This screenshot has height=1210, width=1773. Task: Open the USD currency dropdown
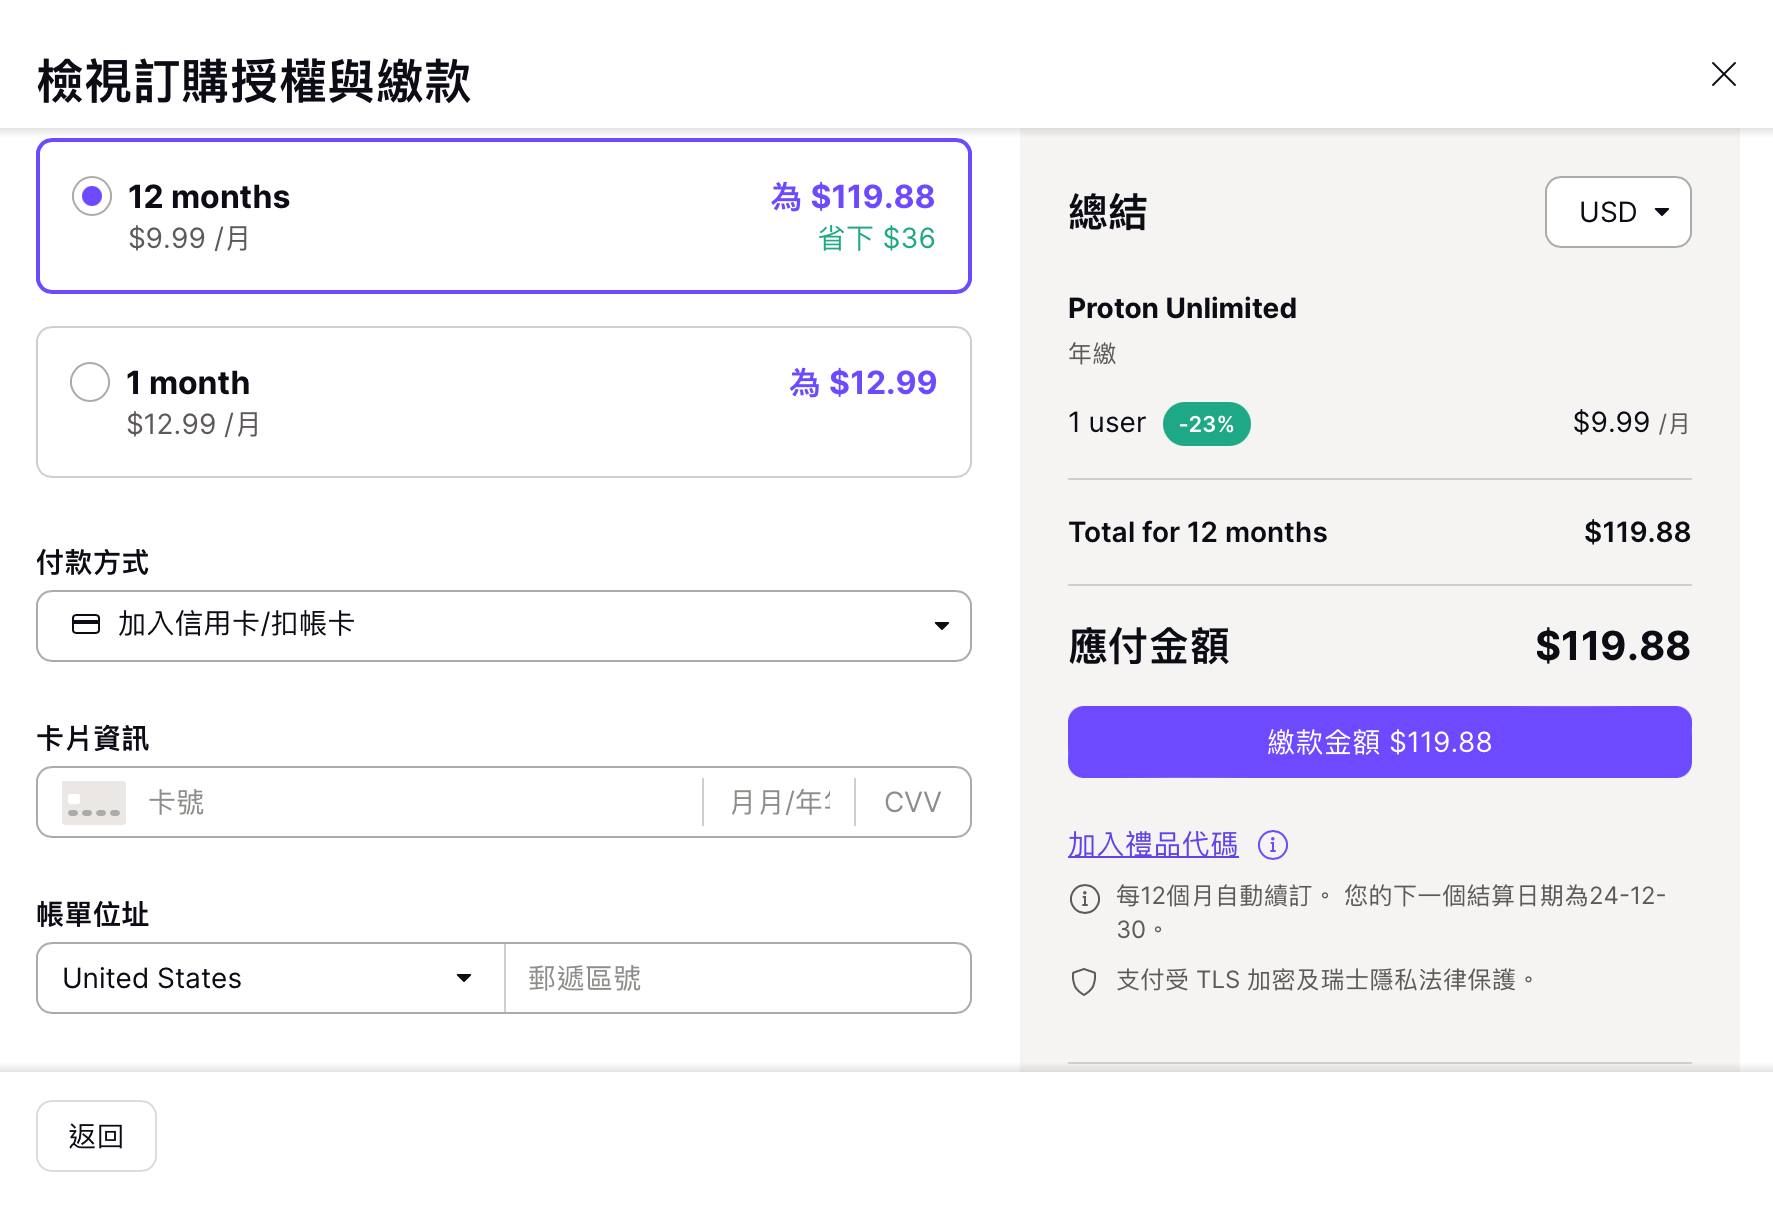pyautogui.click(x=1618, y=212)
